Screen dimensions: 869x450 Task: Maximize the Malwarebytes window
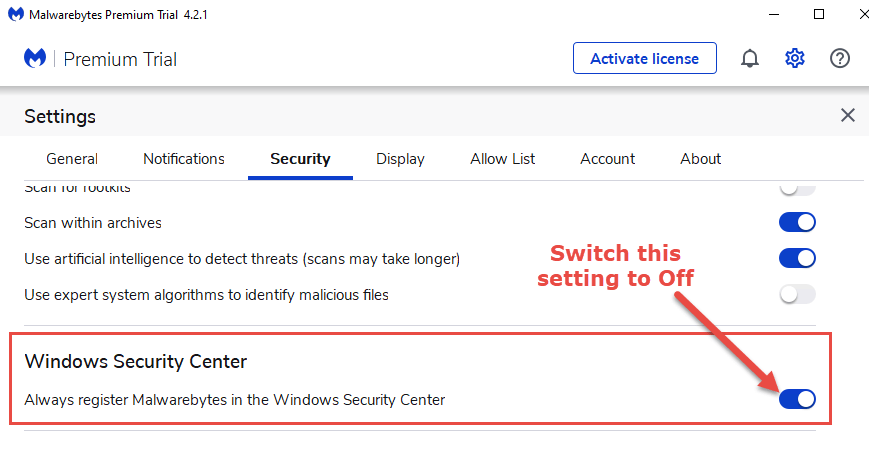coord(819,15)
